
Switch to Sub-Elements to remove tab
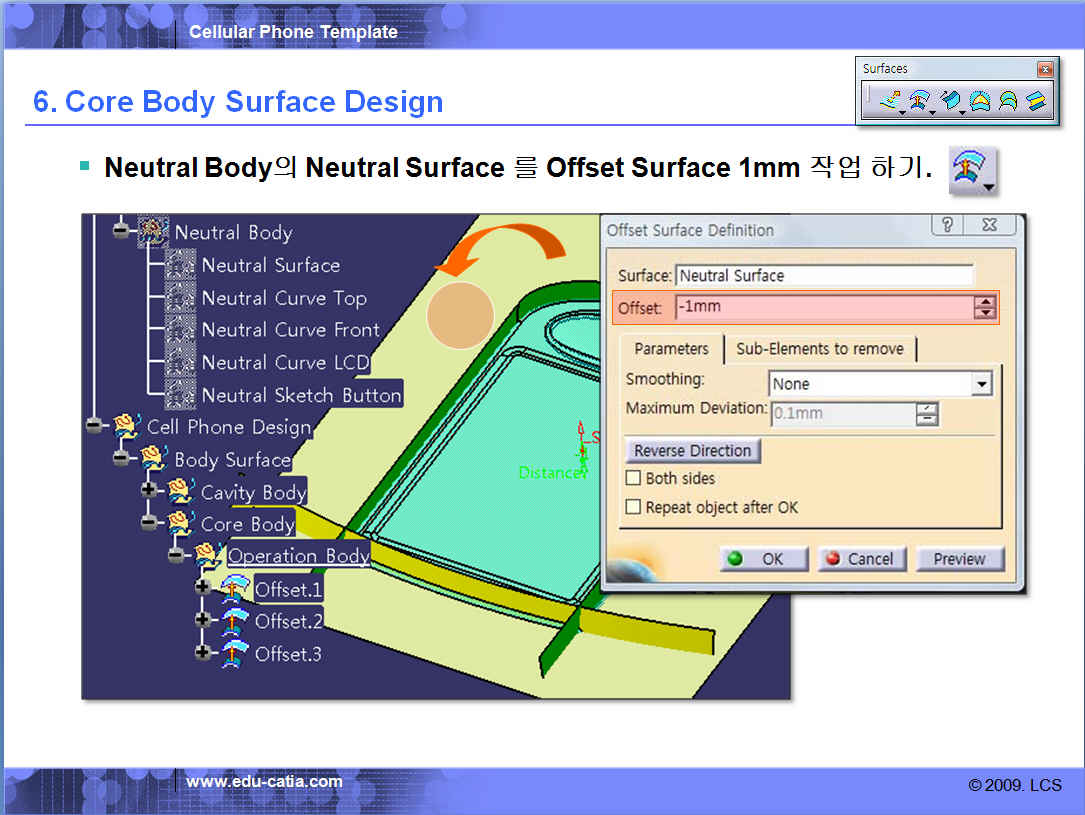point(819,349)
